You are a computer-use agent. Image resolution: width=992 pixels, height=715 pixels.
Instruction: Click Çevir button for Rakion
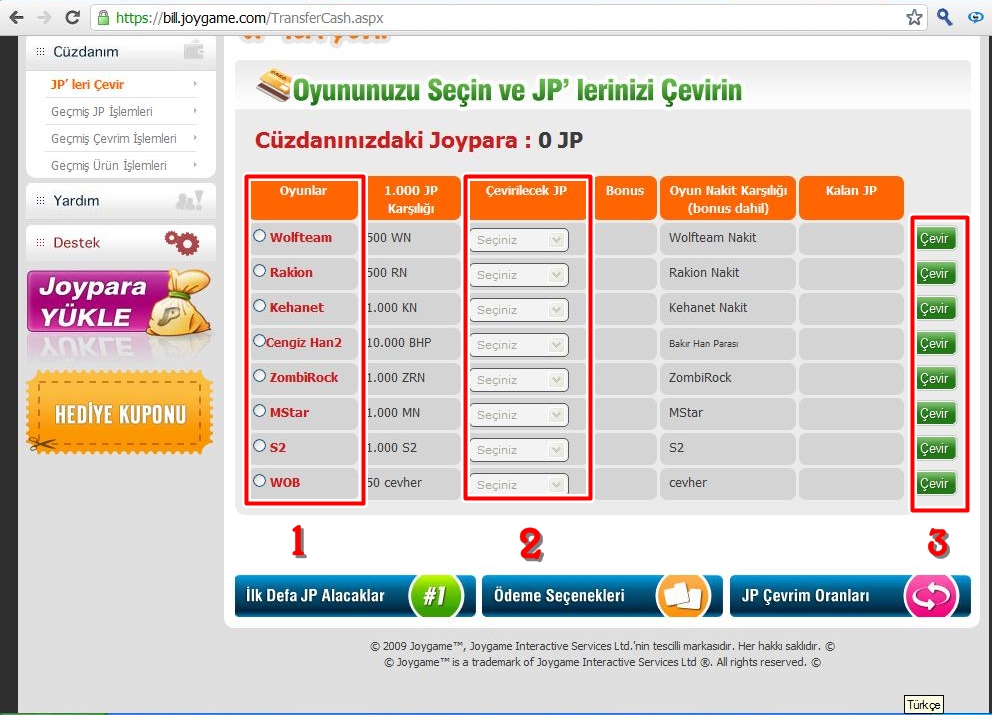point(936,273)
